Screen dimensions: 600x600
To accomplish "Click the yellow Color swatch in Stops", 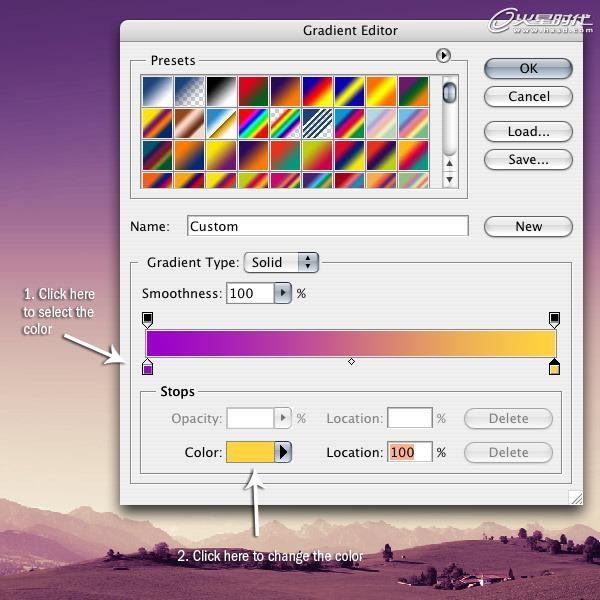I will [251, 452].
